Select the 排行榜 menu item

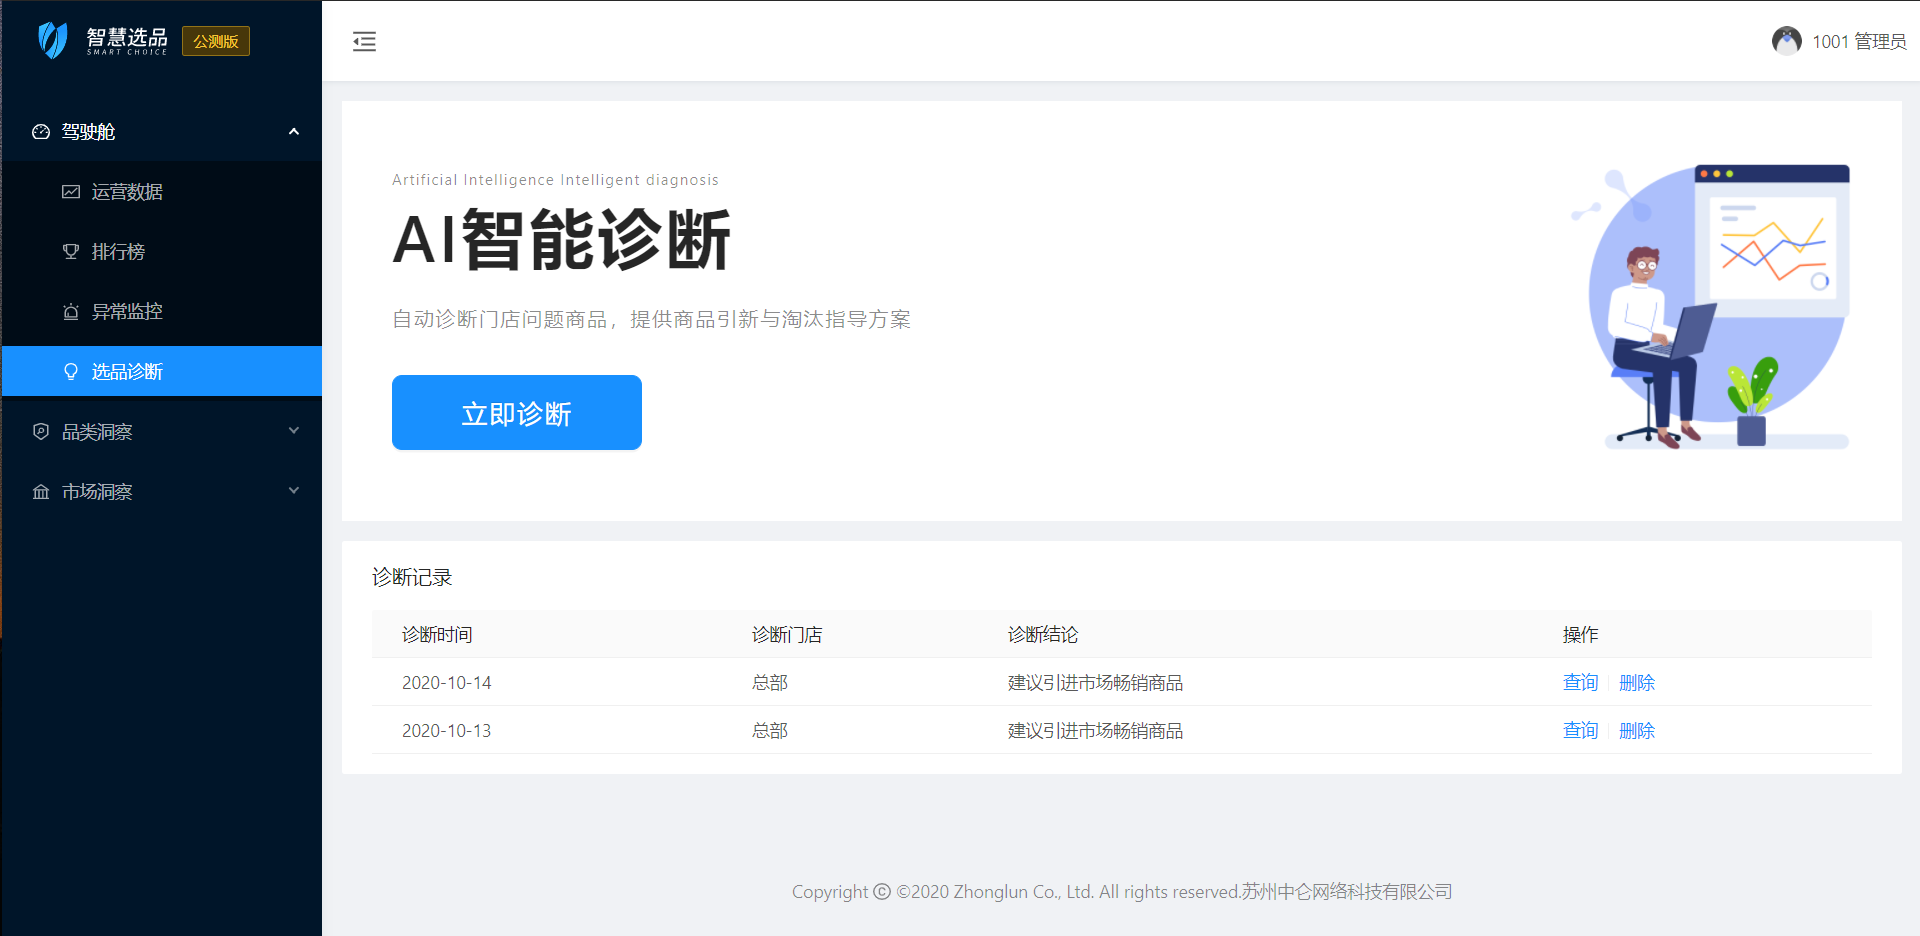[118, 252]
